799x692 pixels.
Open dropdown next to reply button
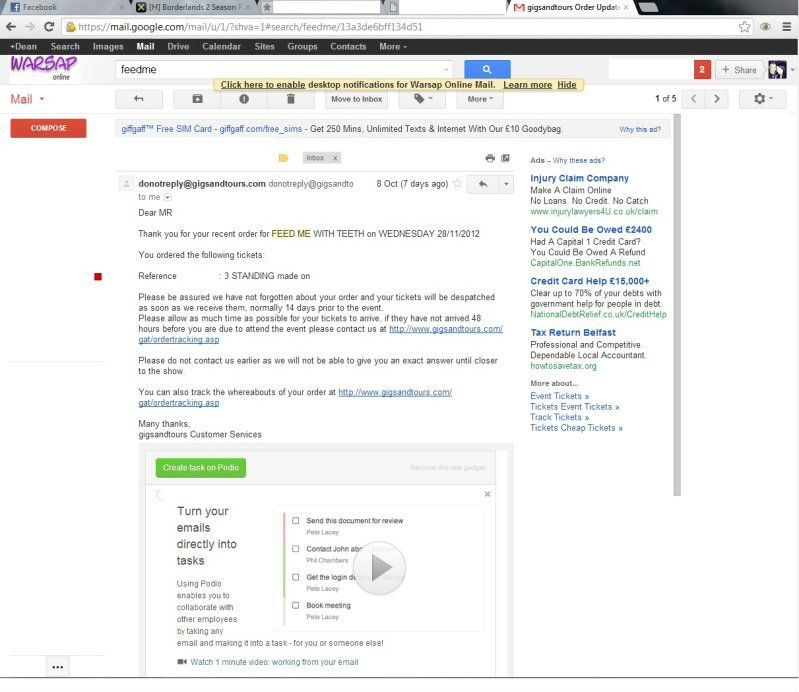pos(506,184)
